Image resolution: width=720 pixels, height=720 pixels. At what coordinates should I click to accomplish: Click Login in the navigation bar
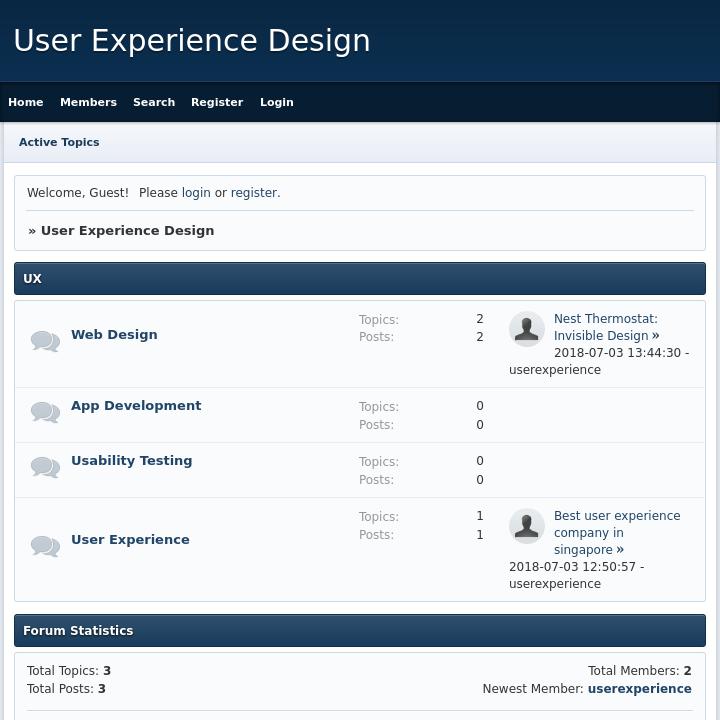(x=277, y=102)
